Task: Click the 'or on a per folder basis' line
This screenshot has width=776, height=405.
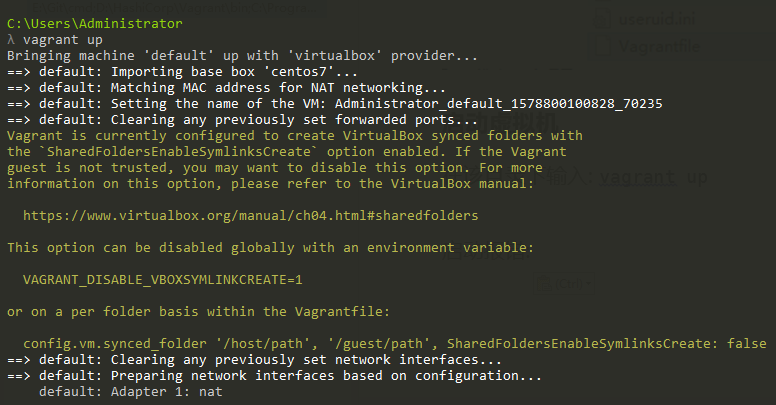Action: pos(166,311)
